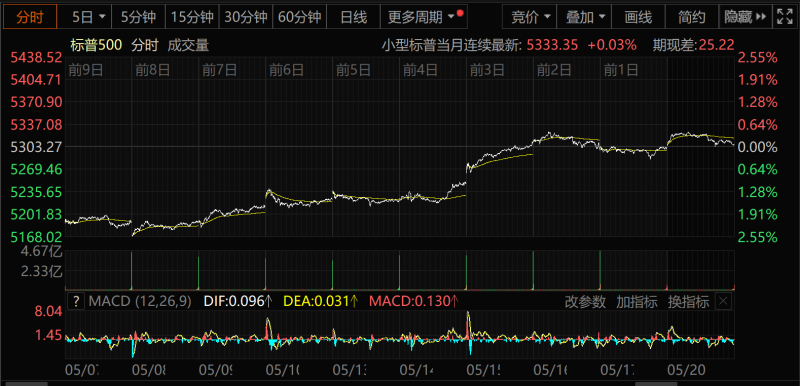Close the MACD indicator panel
Screen dimensions: 800x386
tap(723, 301)
